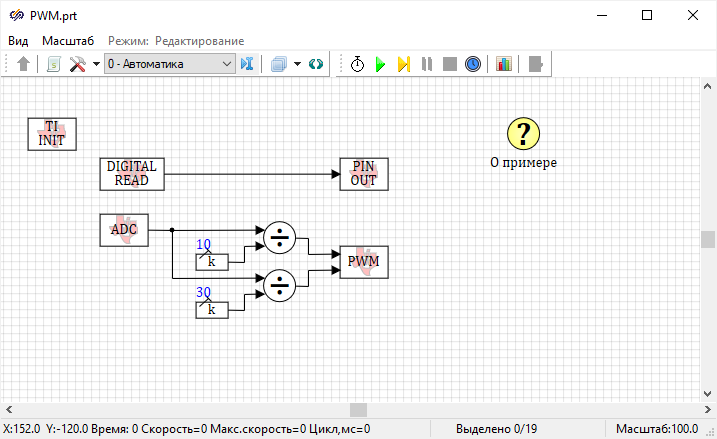717x439 pixels.
Task: Select the PWM block on canvas
Action: 364,262
